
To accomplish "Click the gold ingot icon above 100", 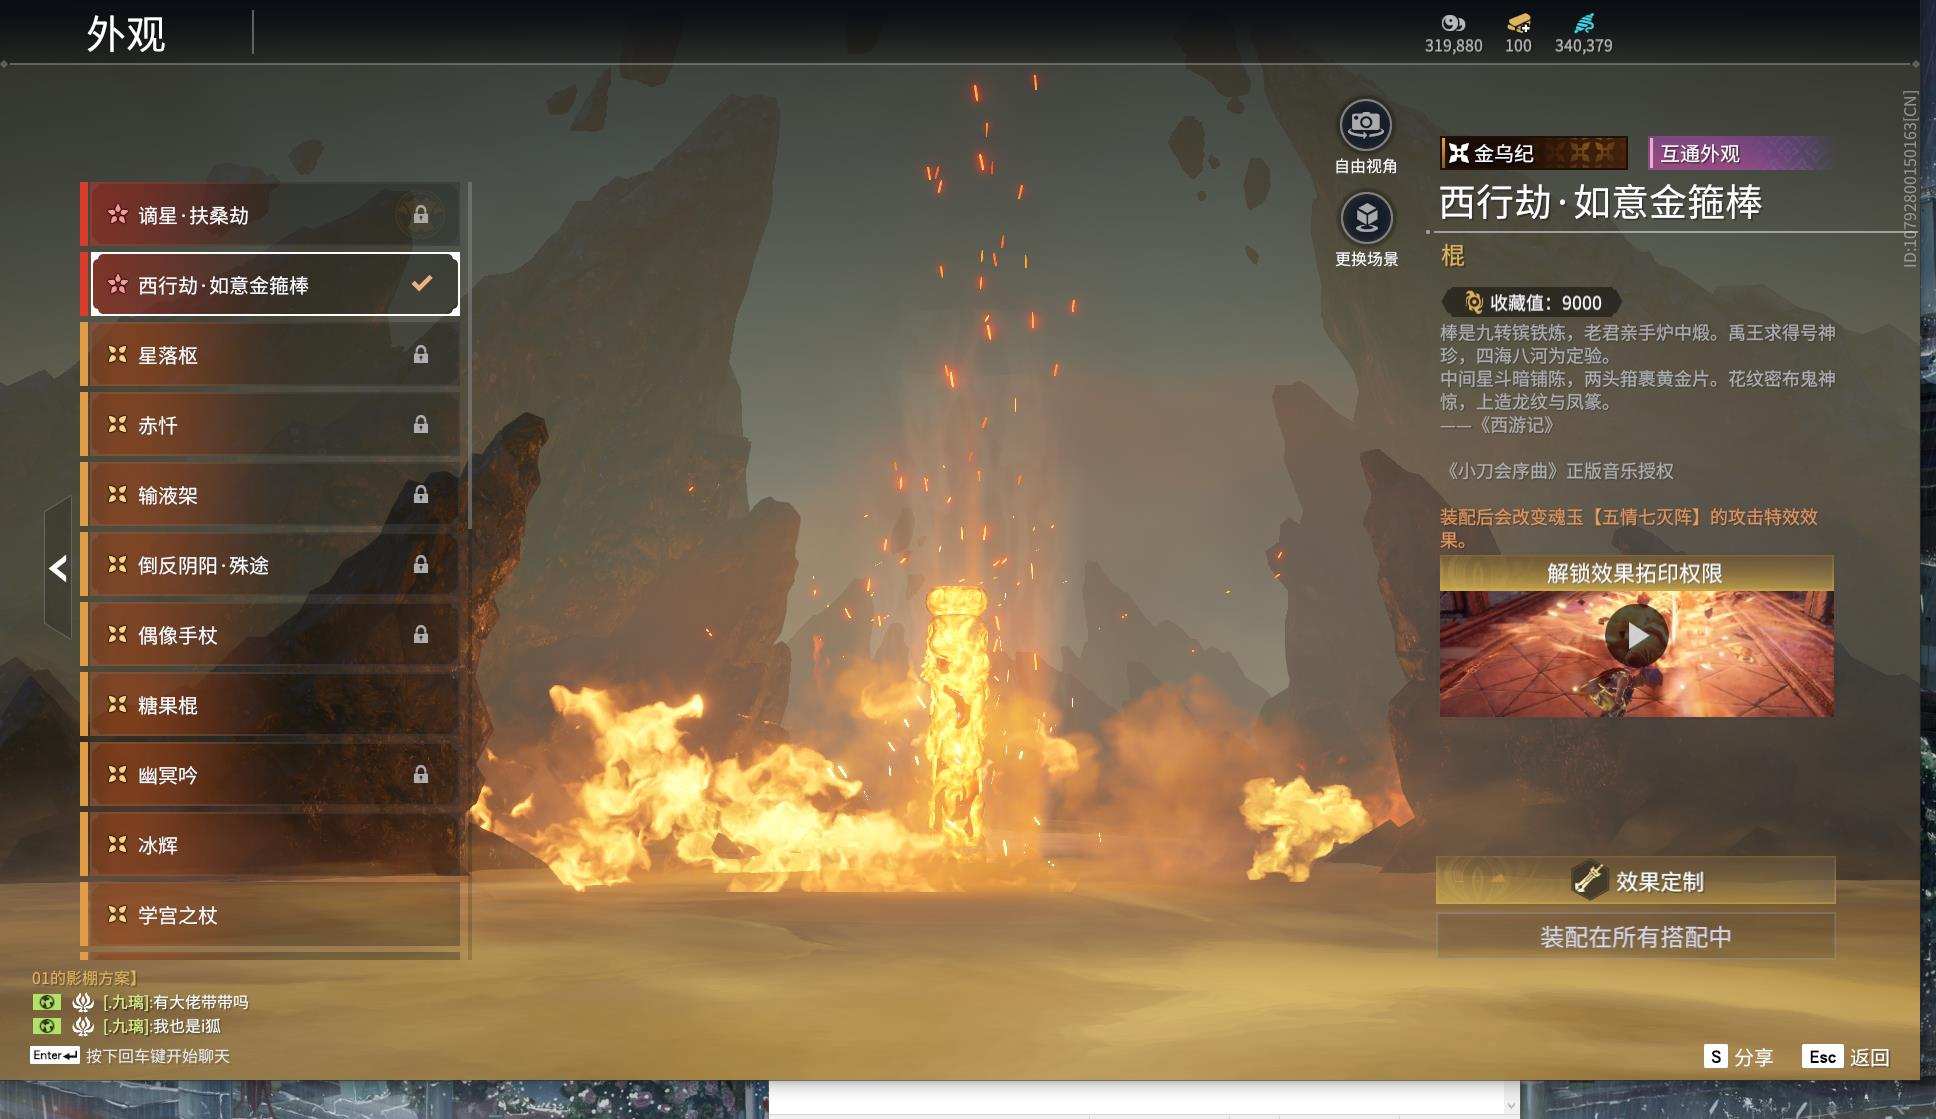I will point(1518,23).
